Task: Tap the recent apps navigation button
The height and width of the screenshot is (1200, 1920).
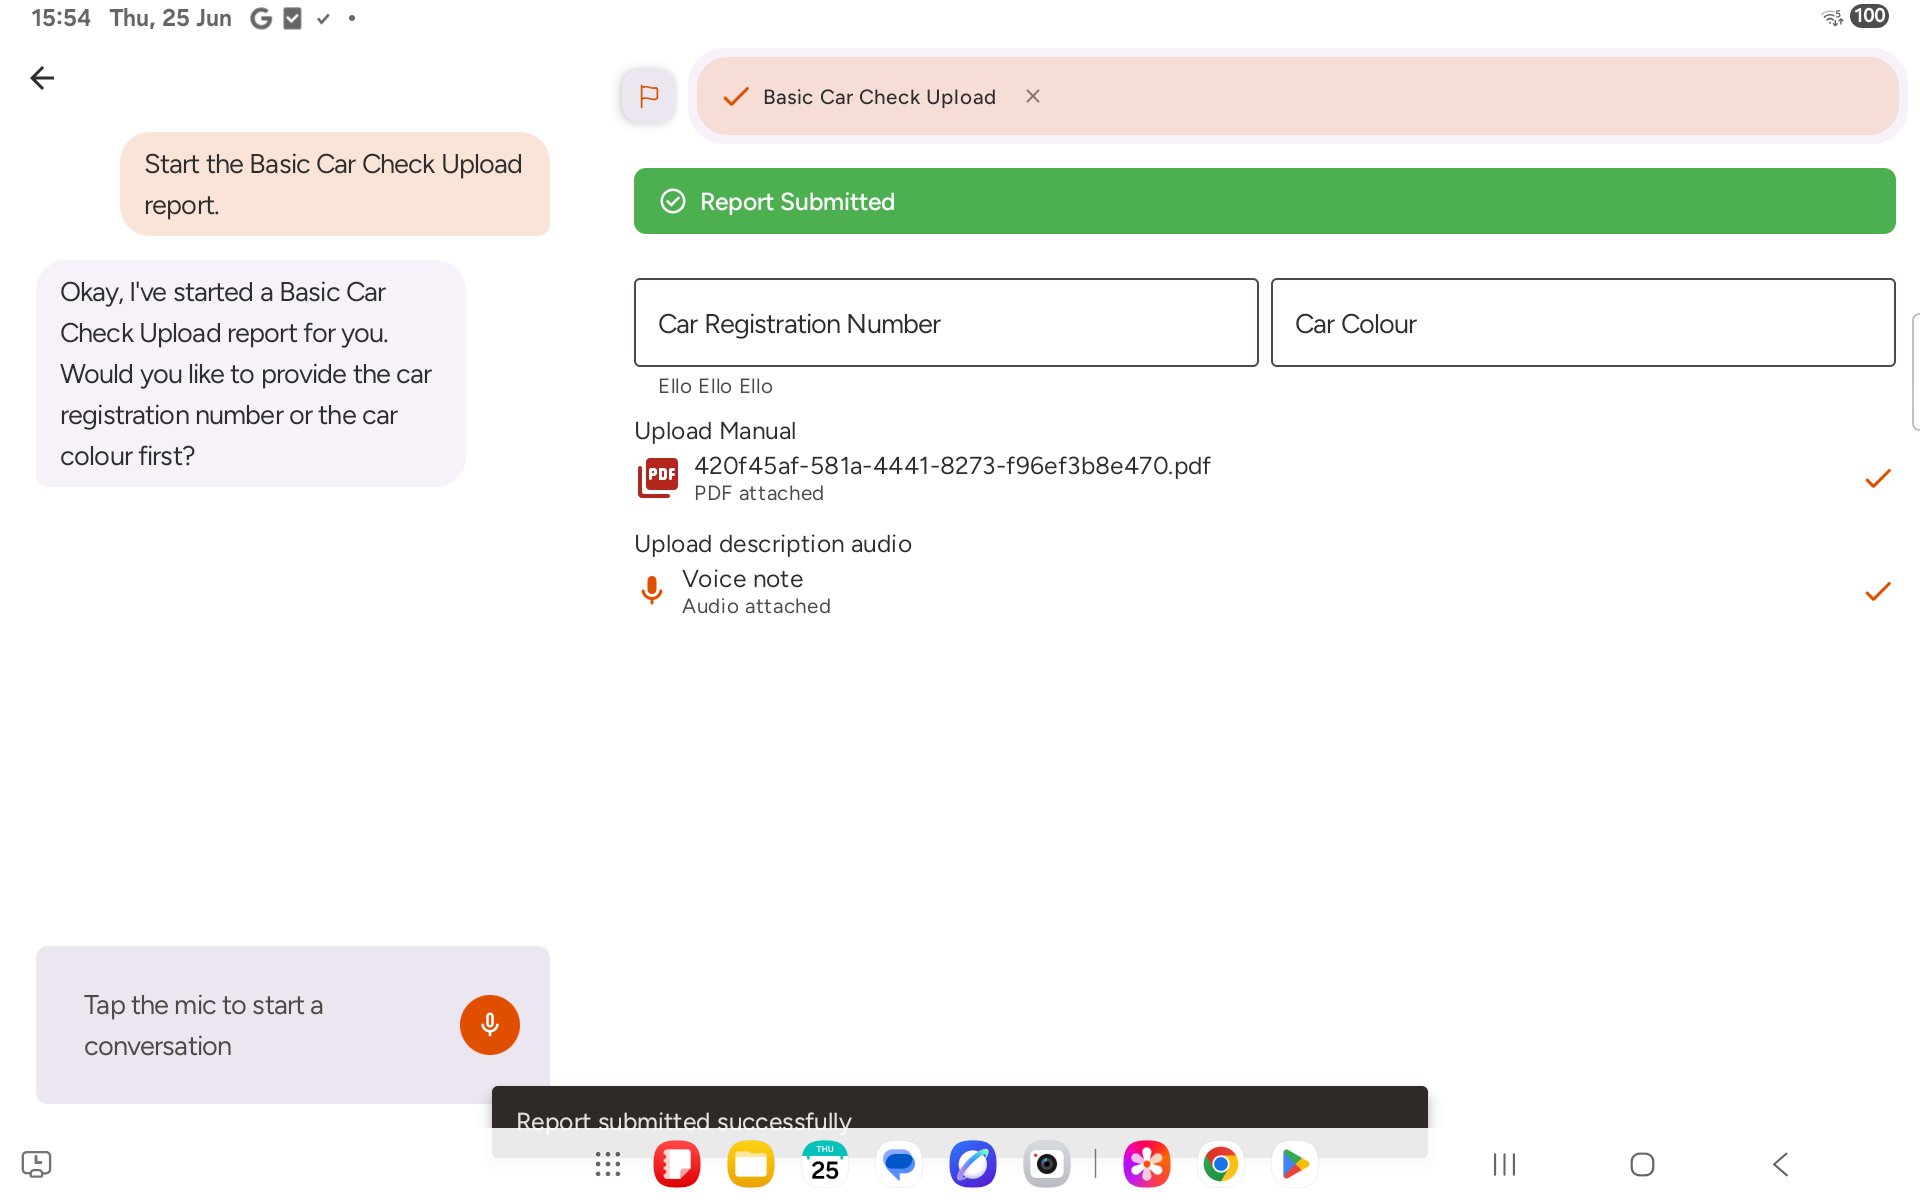Action: 1504,1164
